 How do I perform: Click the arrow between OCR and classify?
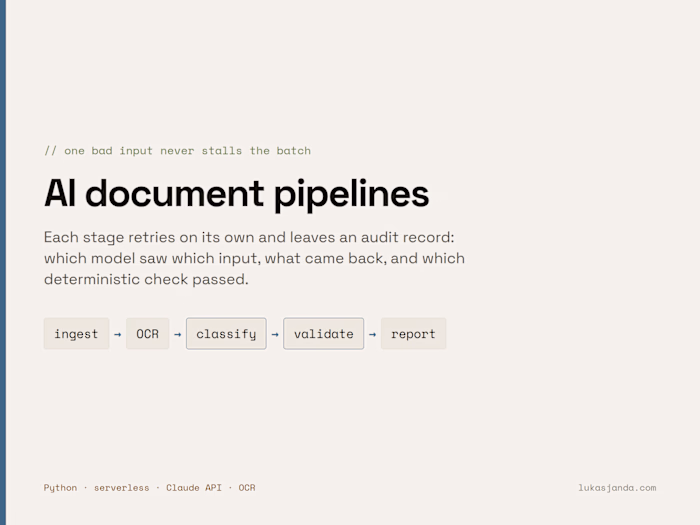pyautogui.click(x=178, y=334)
